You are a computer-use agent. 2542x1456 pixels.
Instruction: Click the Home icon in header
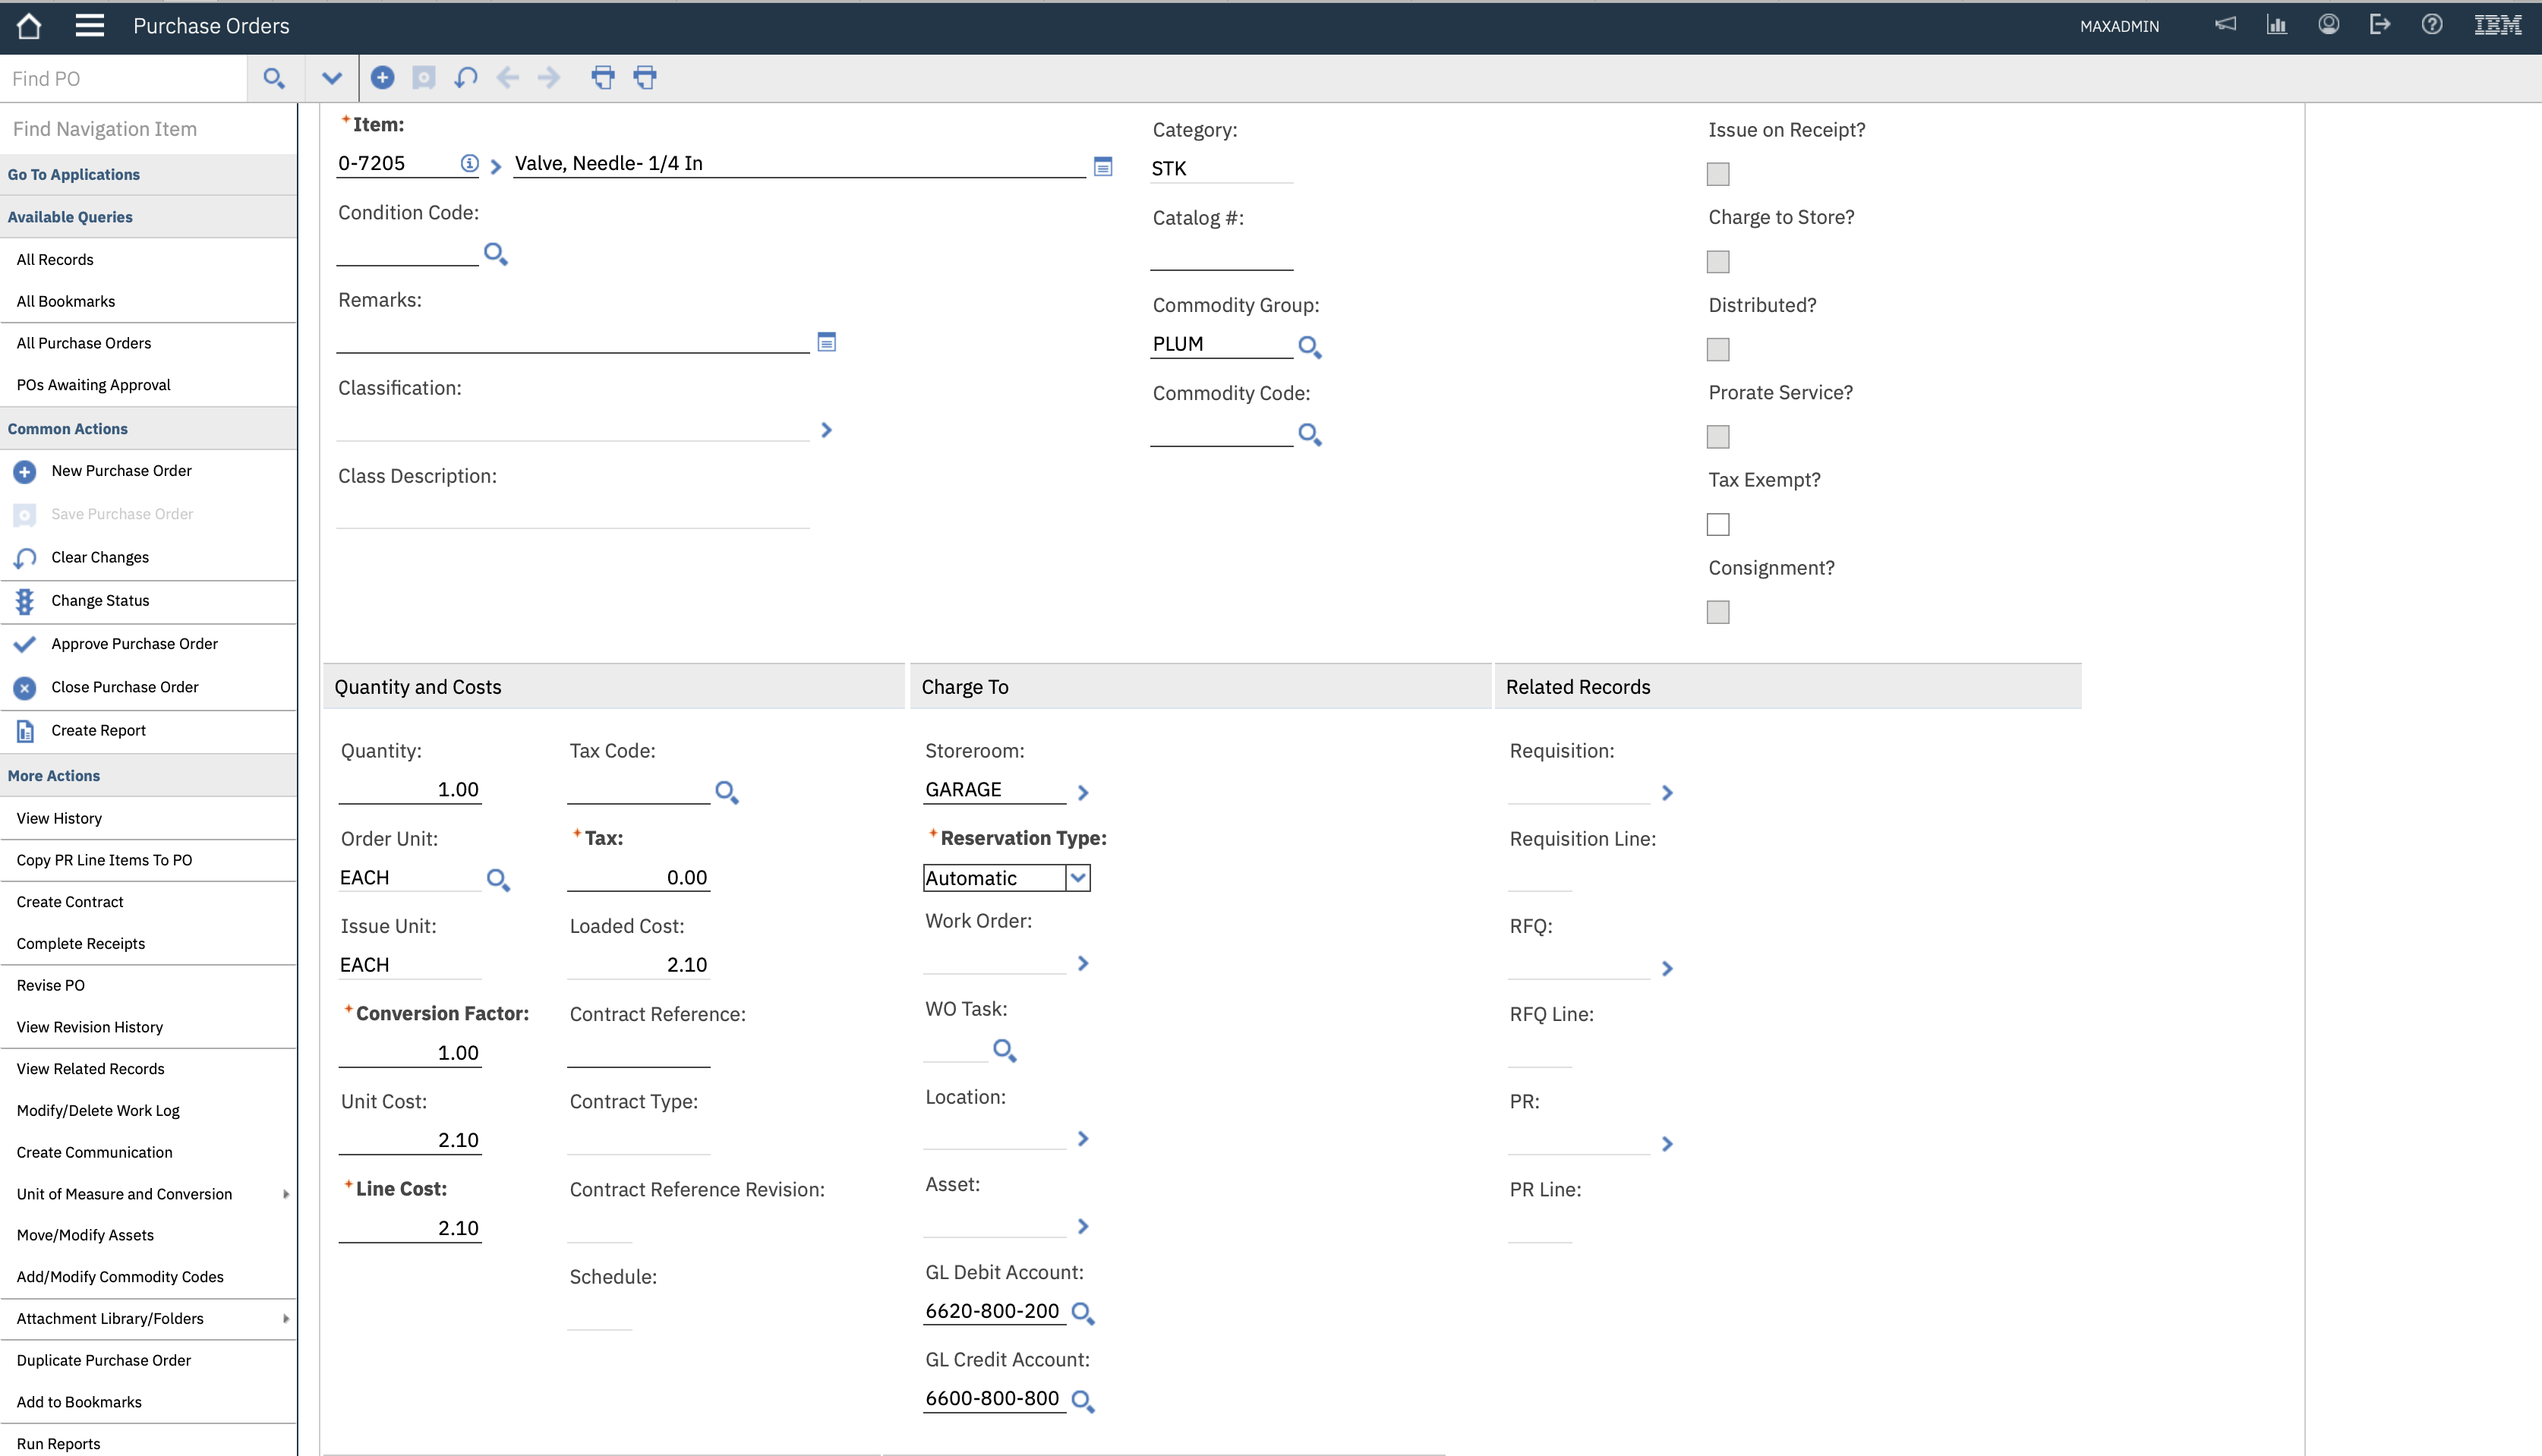pos(29,26)
